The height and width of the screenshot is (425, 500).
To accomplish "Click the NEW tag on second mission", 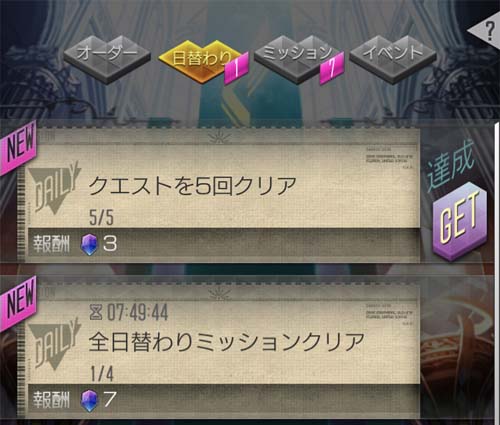I will [19, 304].
